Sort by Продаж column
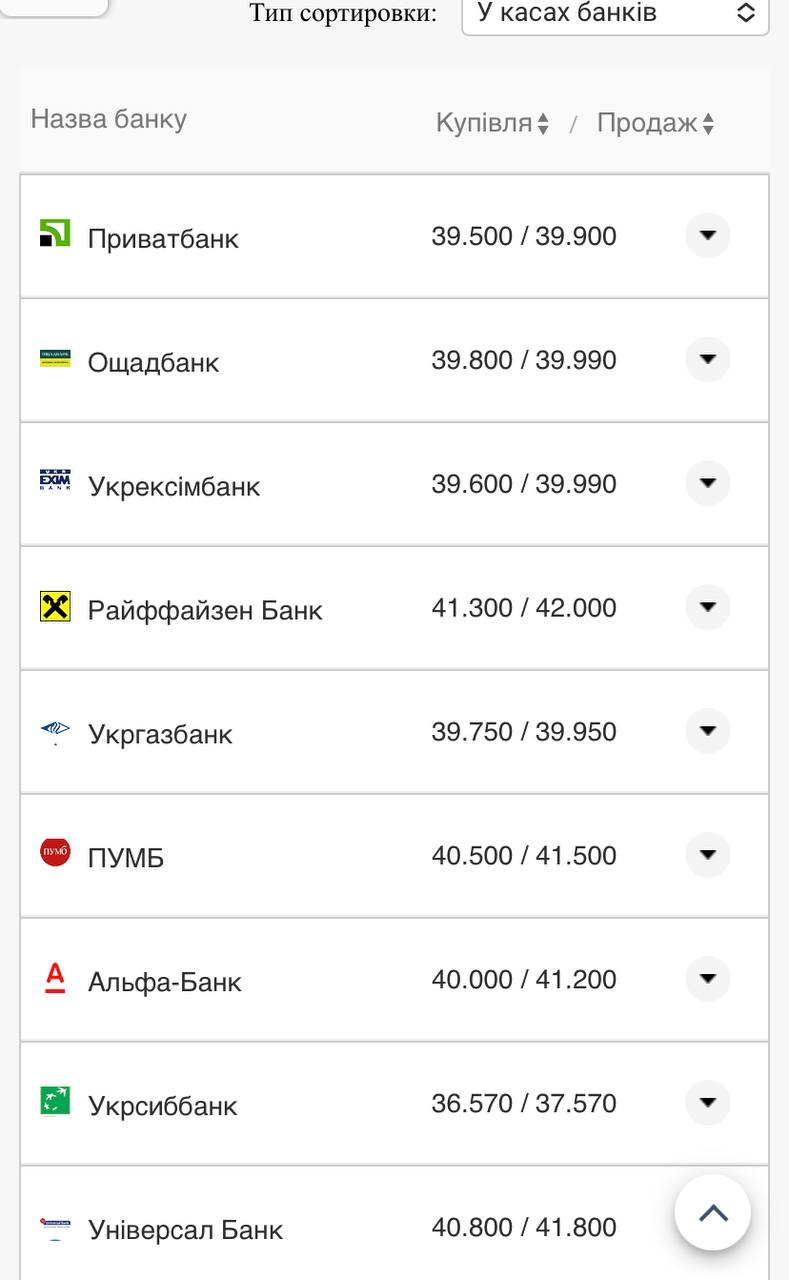 pos(655,124)
